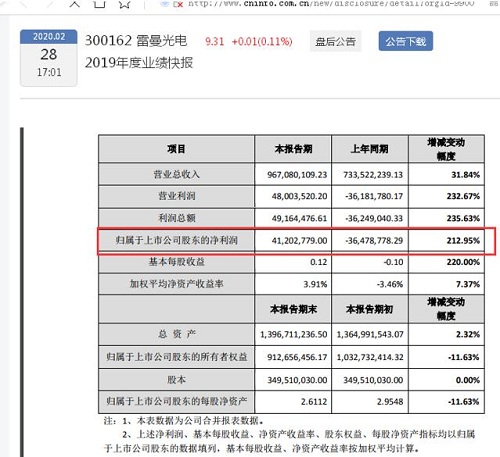Click the 股本 row label
The image size is (500, 457).
(176, 380)
